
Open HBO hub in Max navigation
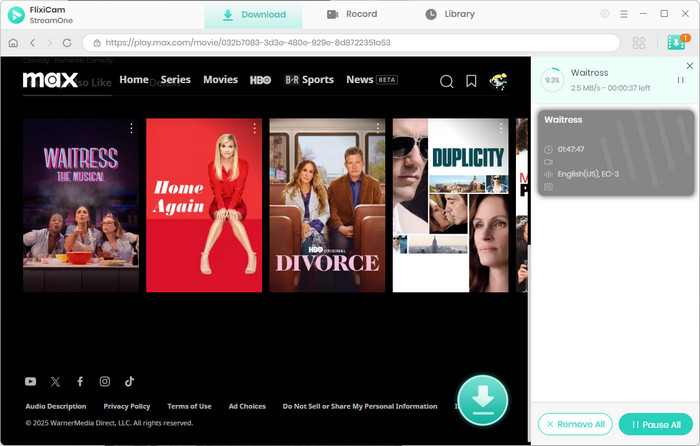tap(260, 80)
